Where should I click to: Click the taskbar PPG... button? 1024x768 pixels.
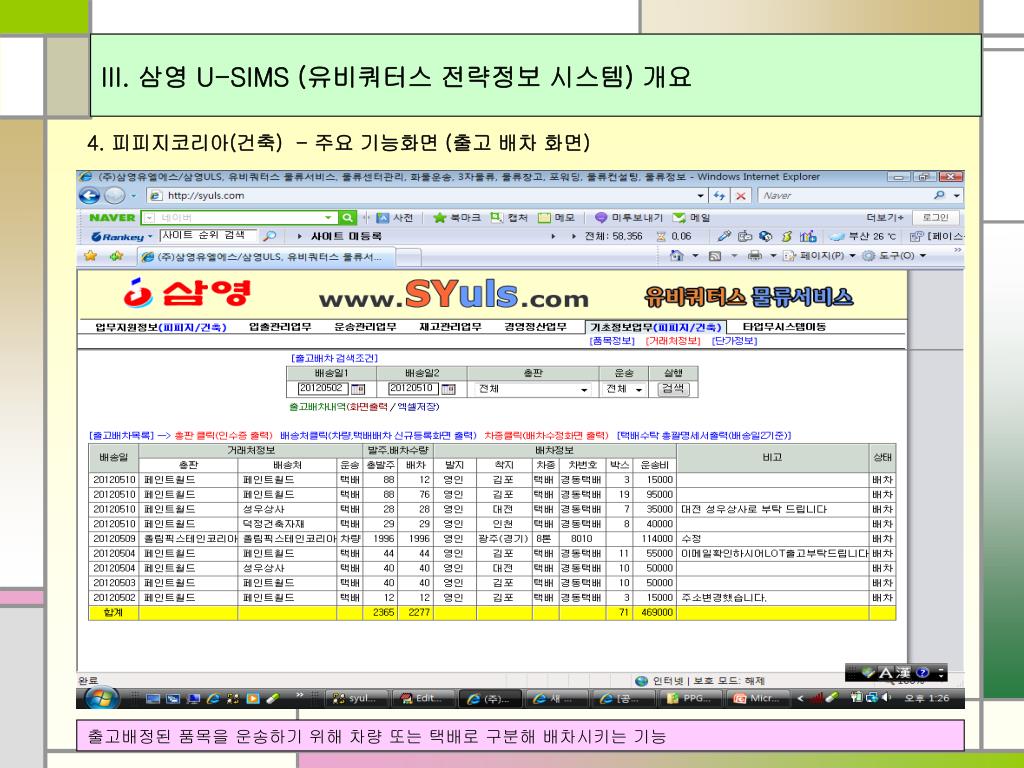691,698
